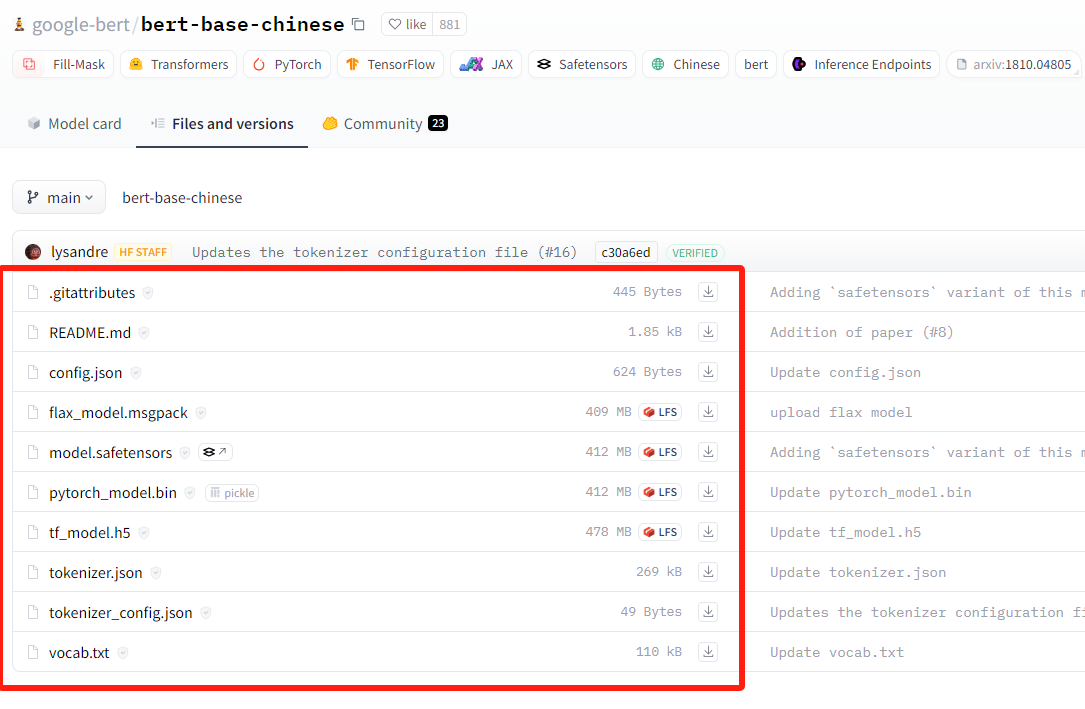The height and width of the screenshot is (709, 1085).
Task: Download vocab.txt file
Action: [708, 652]
